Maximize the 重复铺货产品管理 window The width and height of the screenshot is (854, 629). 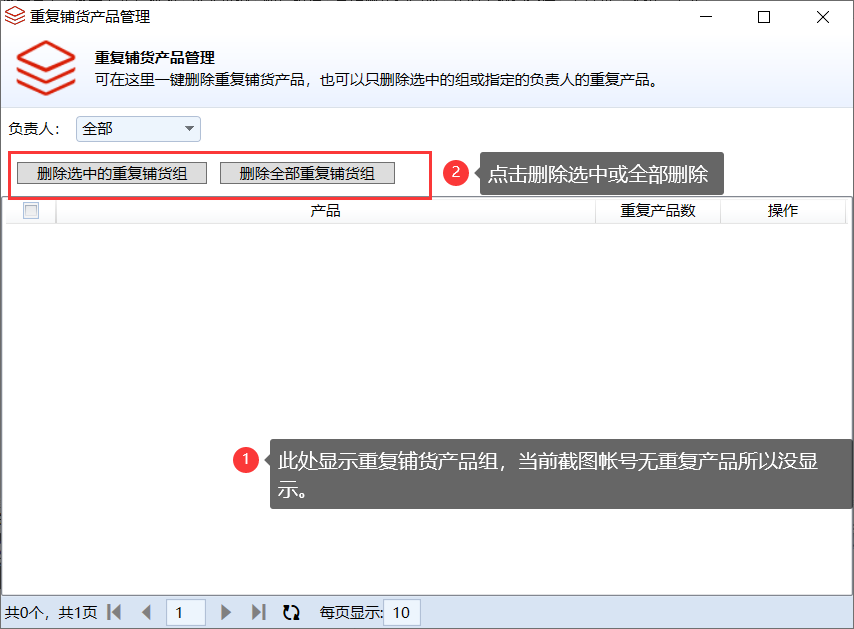coord(764,17)
